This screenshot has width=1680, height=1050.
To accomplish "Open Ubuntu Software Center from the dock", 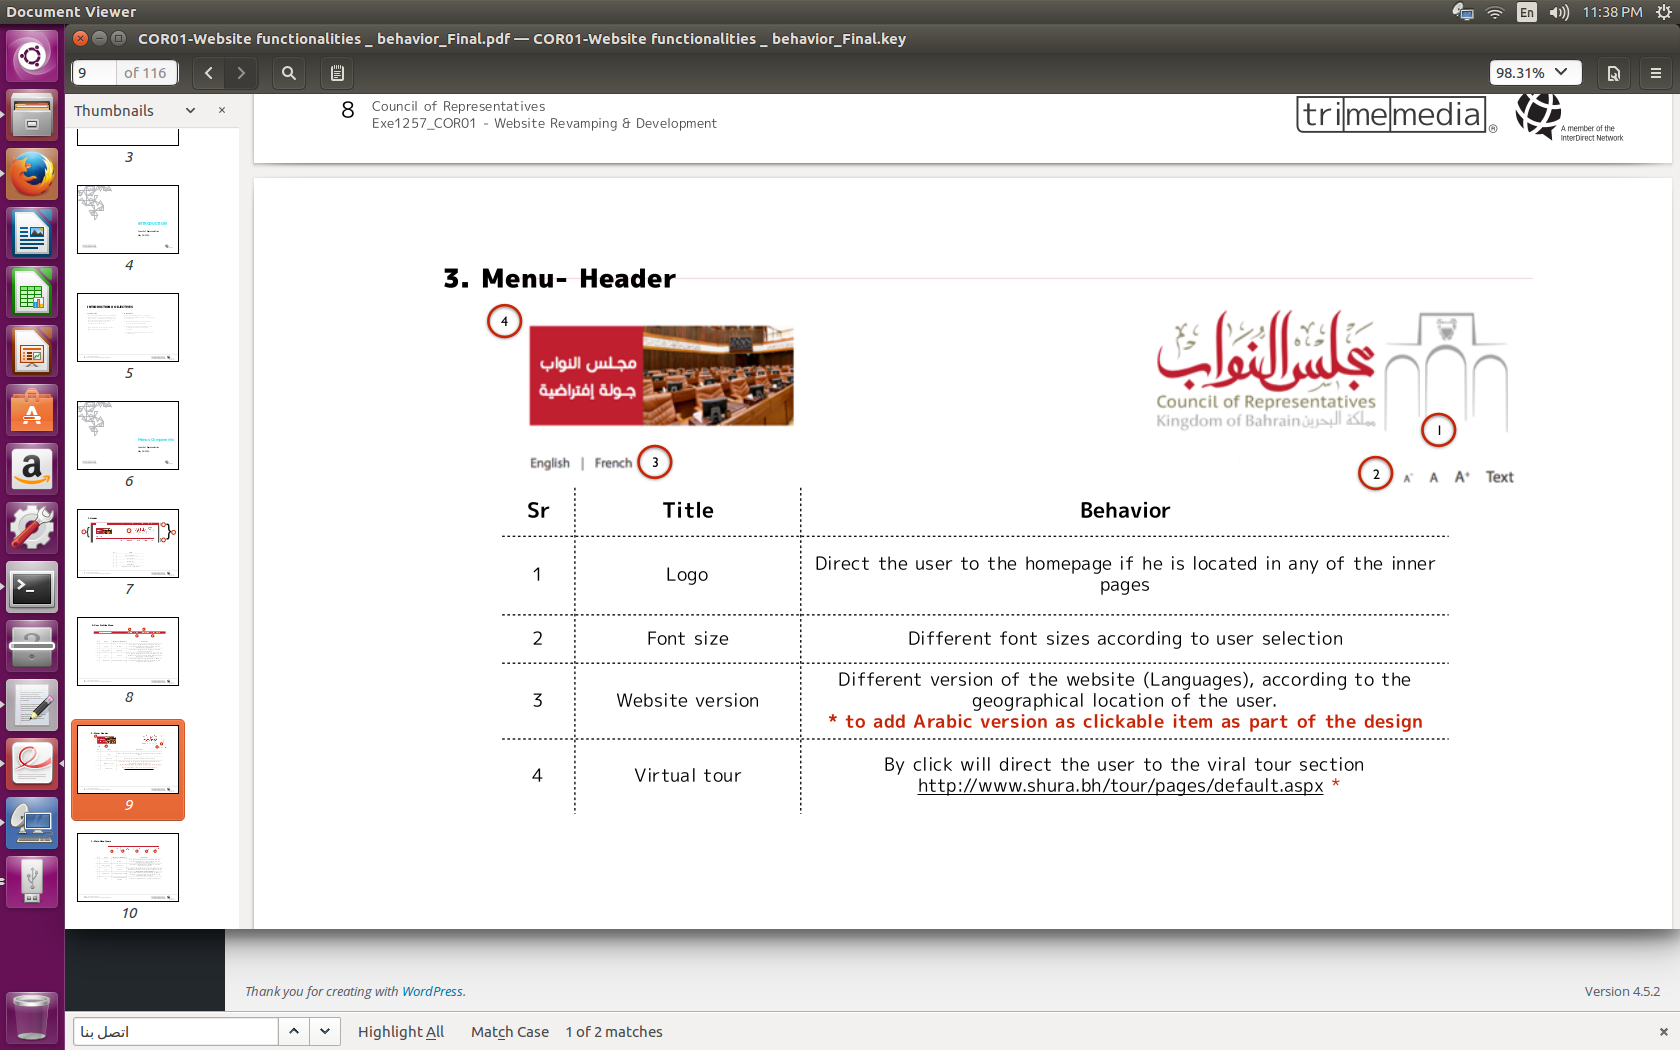I will pos(32,411).
